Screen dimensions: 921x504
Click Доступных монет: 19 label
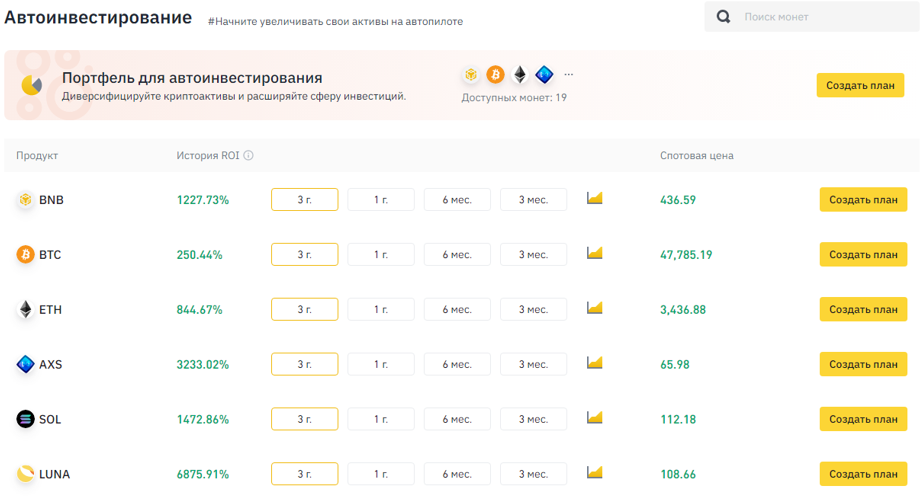514,98
